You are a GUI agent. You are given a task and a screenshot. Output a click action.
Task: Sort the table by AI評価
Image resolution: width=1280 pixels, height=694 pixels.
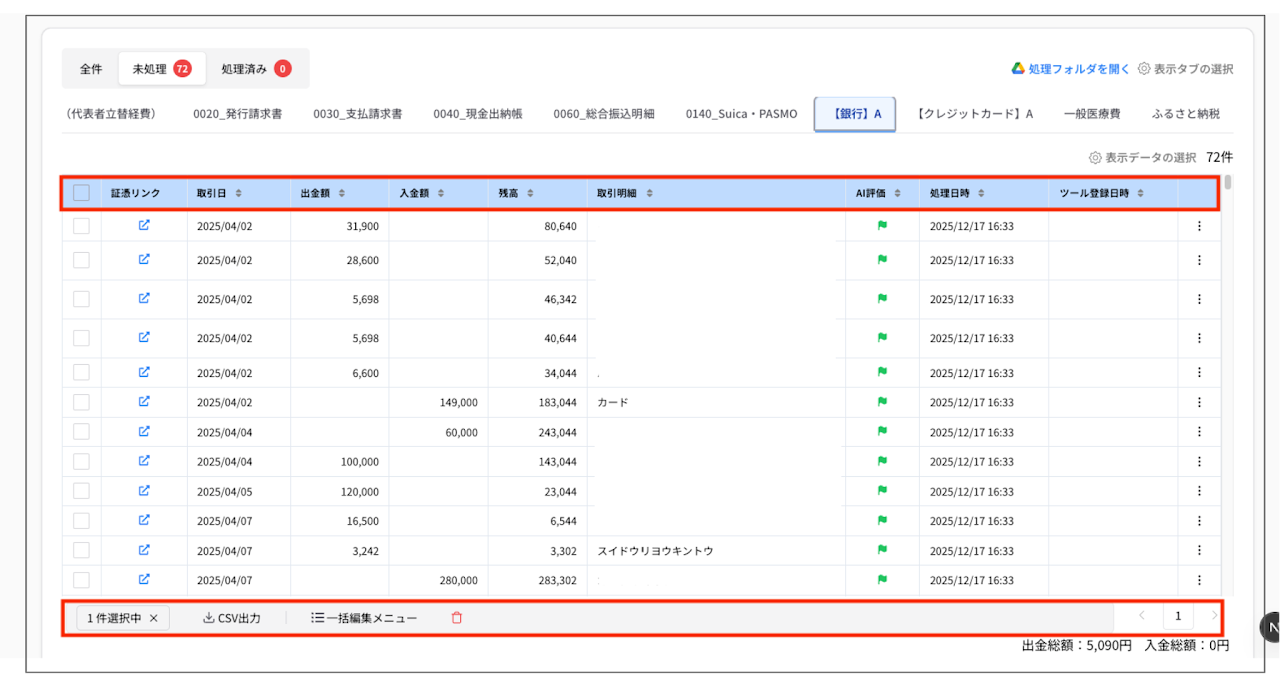coord(898,193)
